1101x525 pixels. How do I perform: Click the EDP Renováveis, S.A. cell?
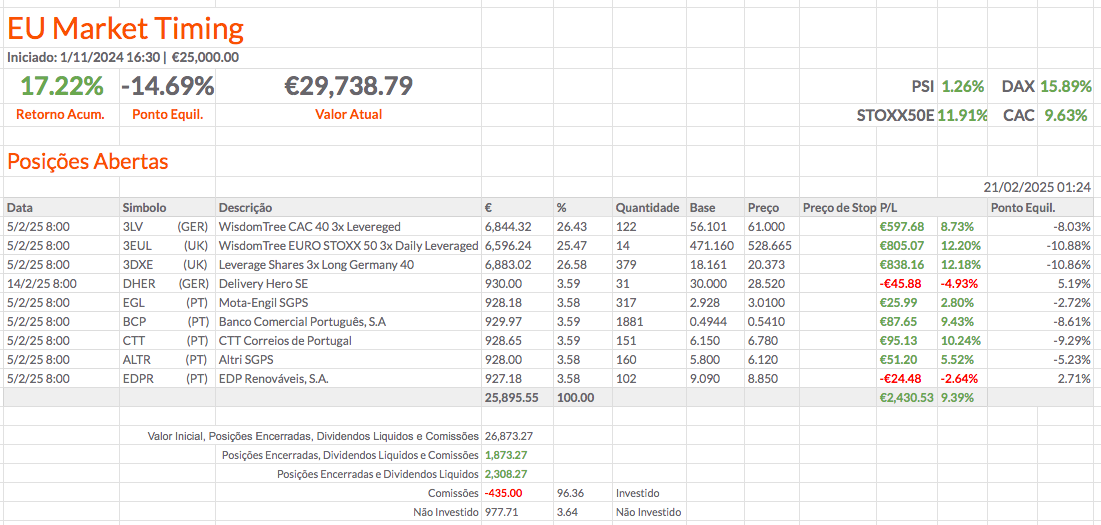[x=273, y=379]
